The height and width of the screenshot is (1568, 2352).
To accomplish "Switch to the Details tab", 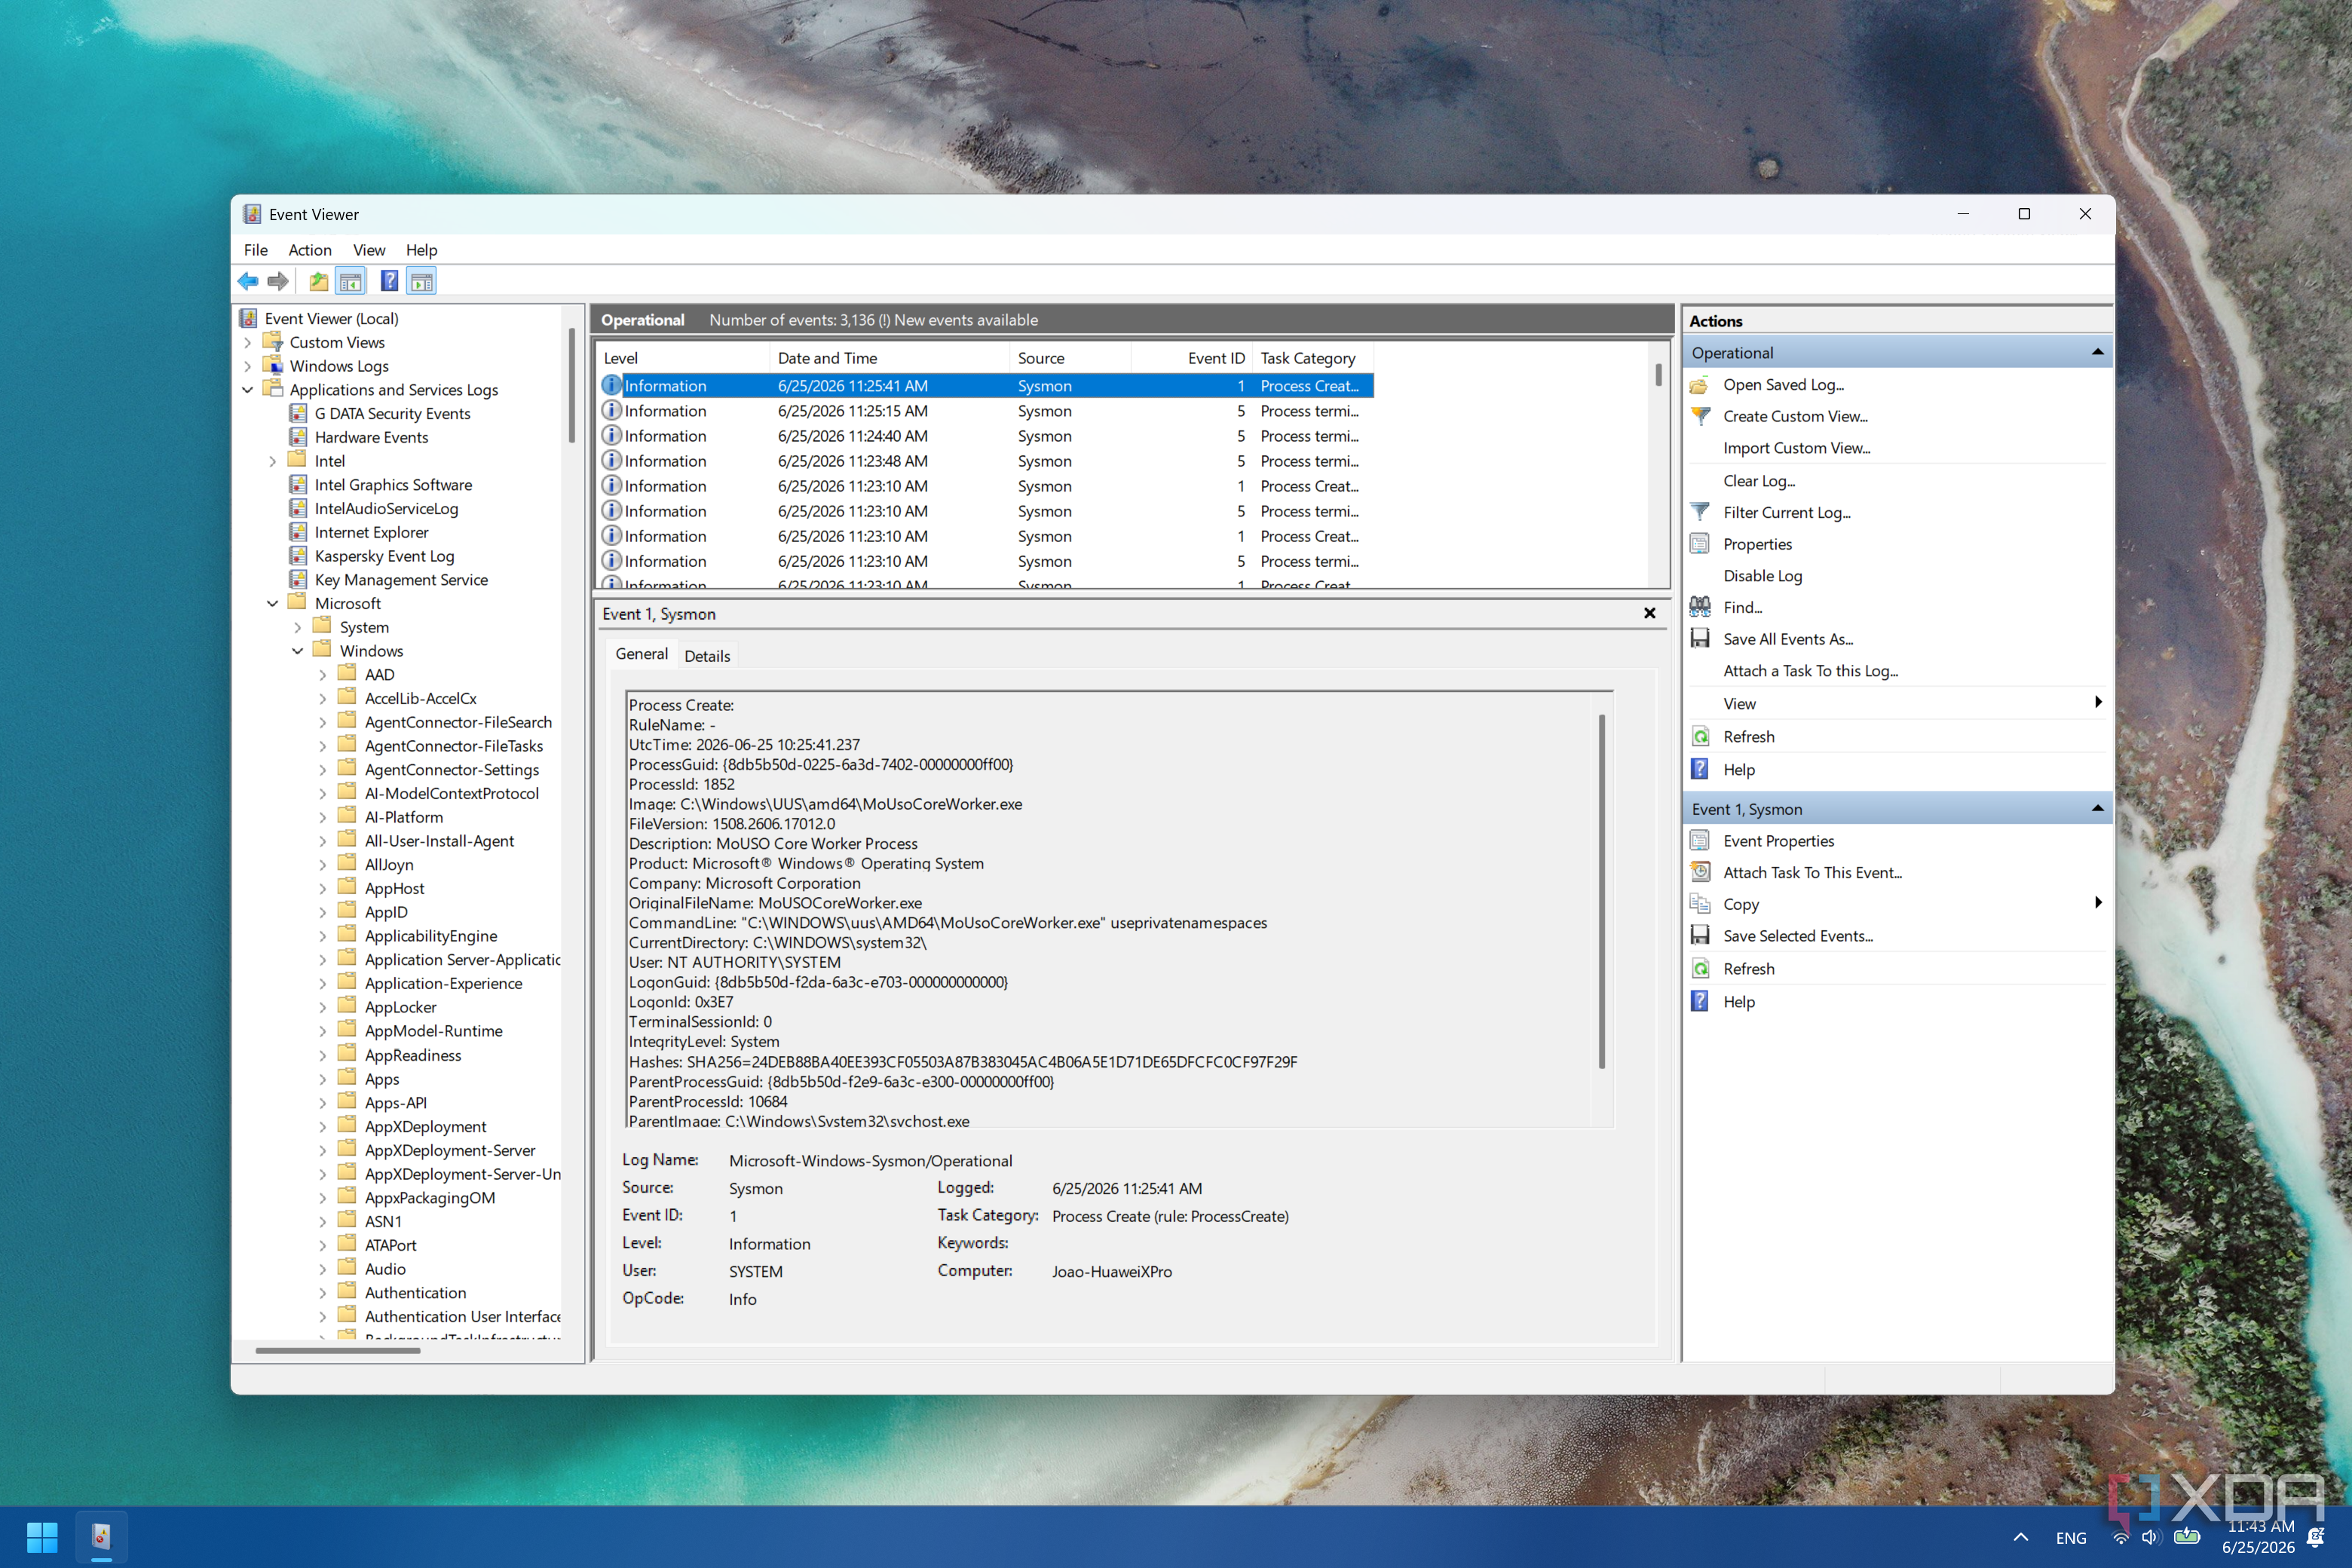I will coord(707,656).
